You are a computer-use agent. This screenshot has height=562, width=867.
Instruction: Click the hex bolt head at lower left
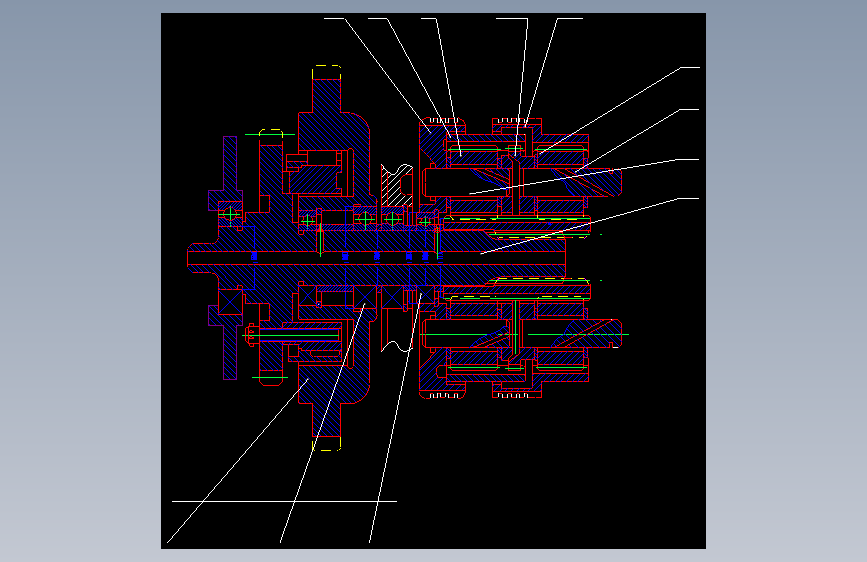(x=250, y=335)
